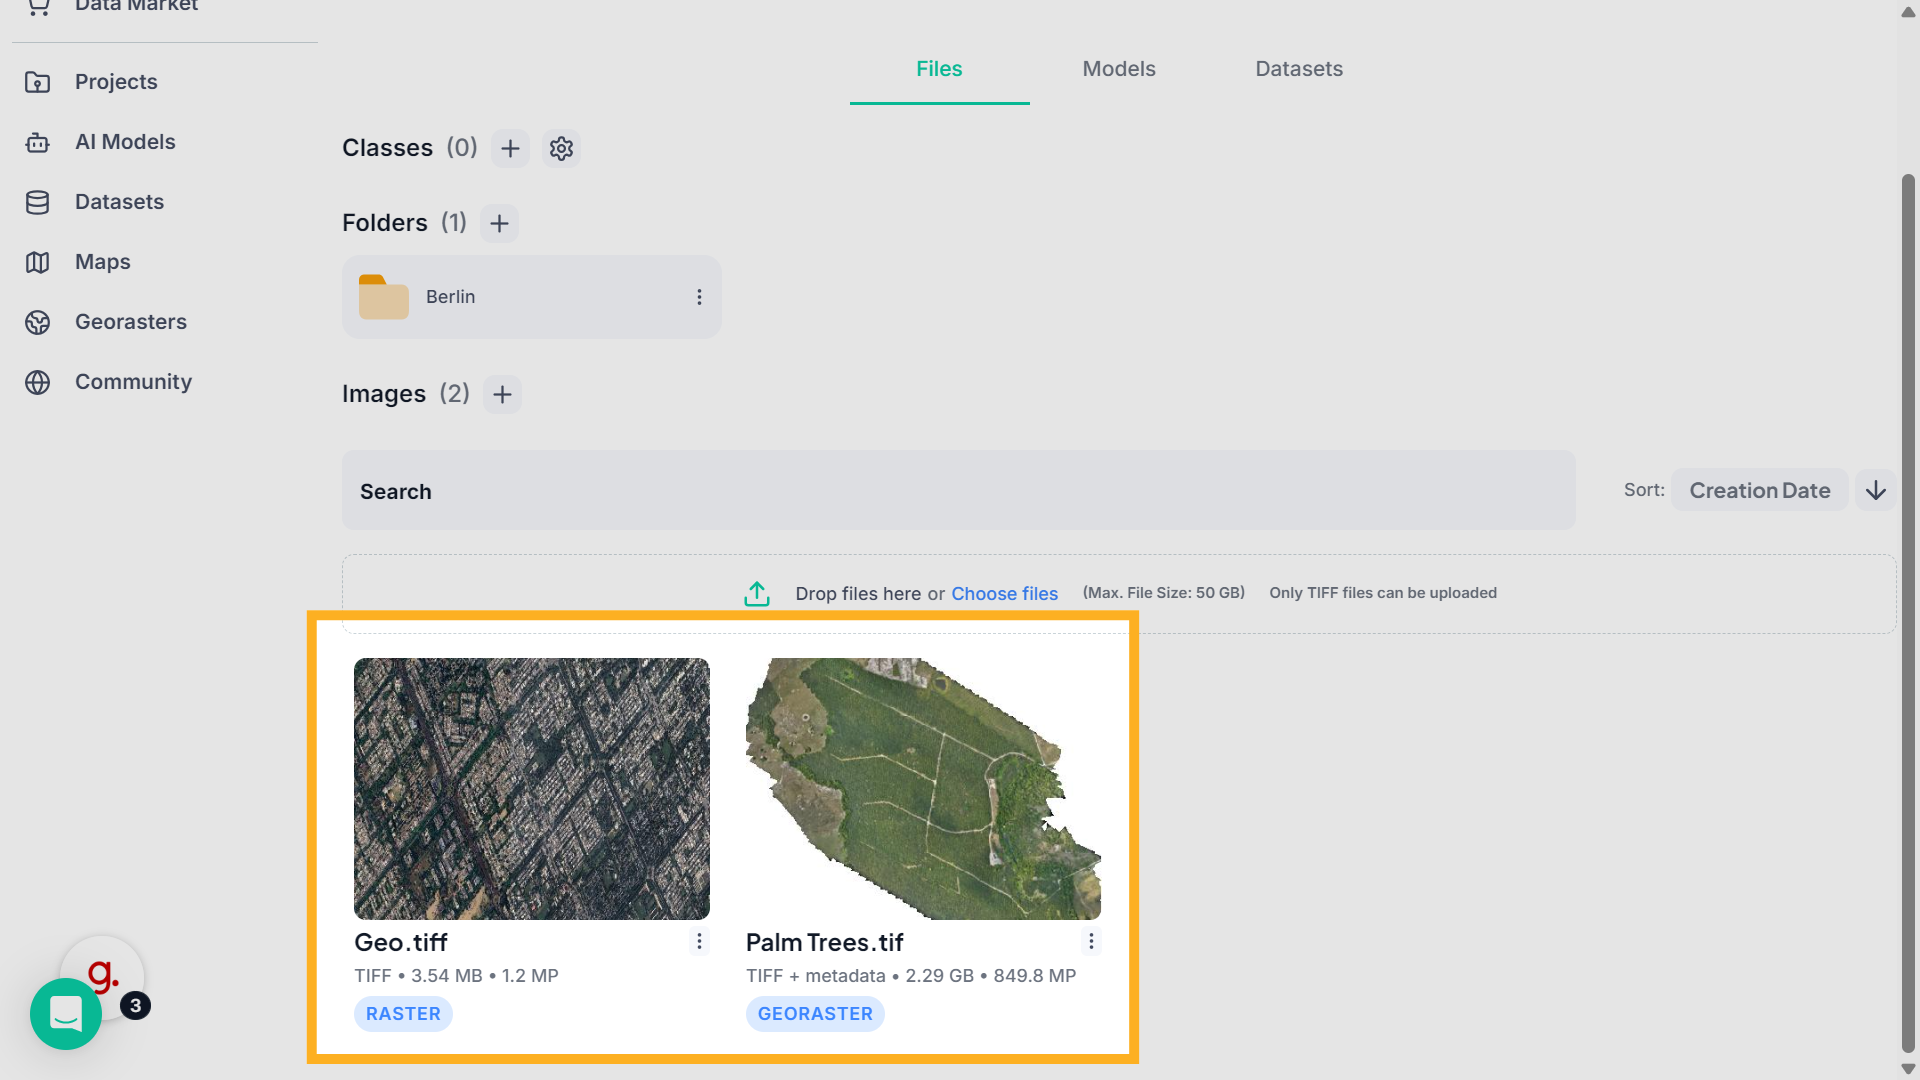This screenshot has height=1080, width=1920.
Task: Click '(Max. File Size: 50 GB)' text
Action: [x=1164, y=593]
